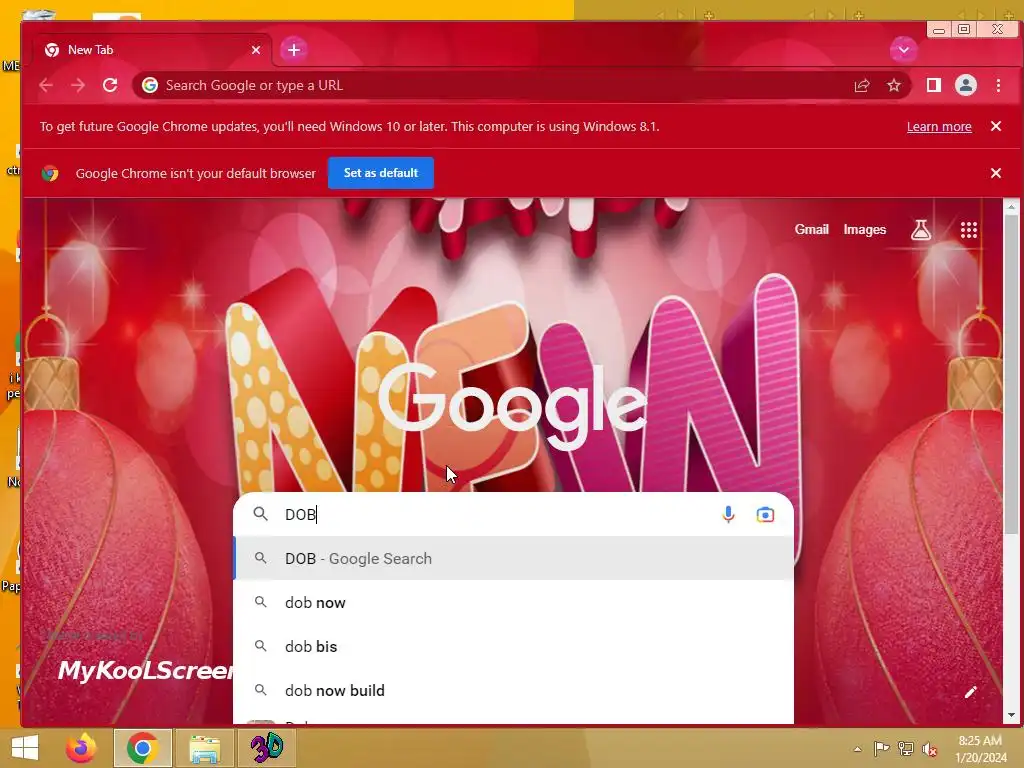
Task: Close the New Tab tab
Action: click(x=256, y=50)
